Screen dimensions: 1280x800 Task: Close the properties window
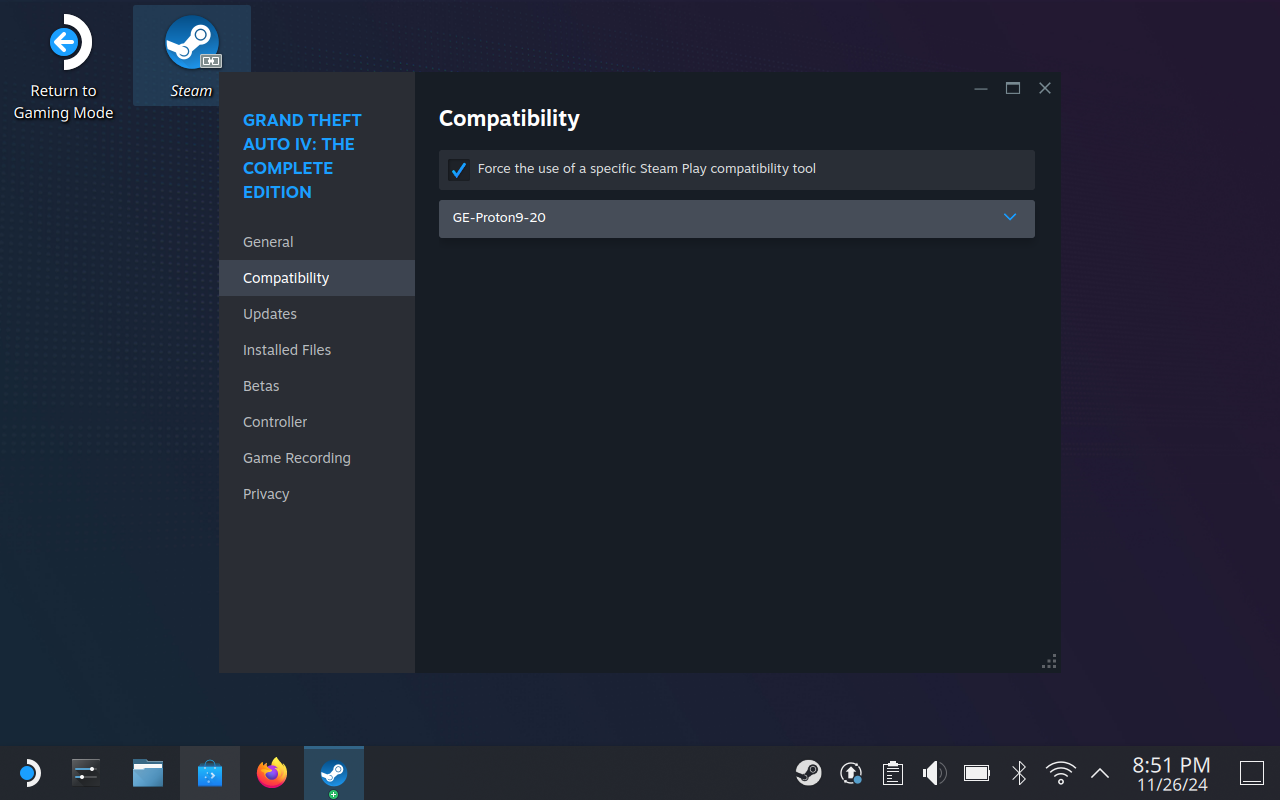pos(1045,88)
